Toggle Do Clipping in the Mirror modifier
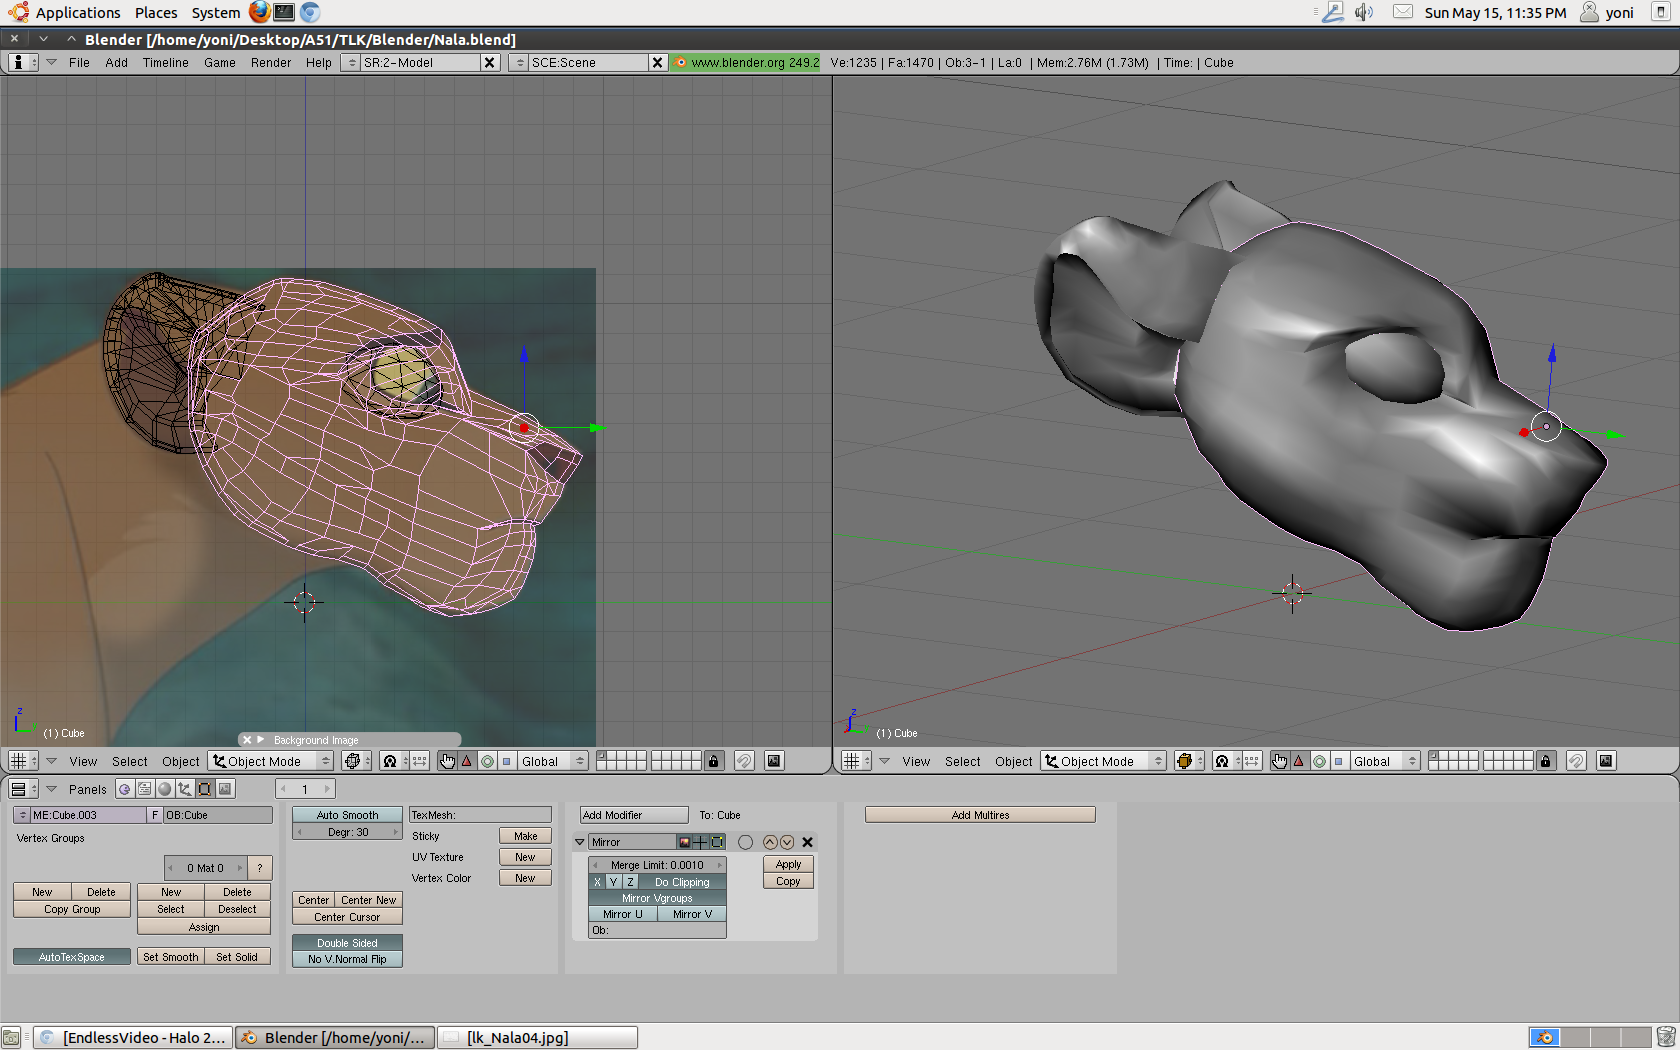Viewport: 1680px width, 1050px height. 682,882
